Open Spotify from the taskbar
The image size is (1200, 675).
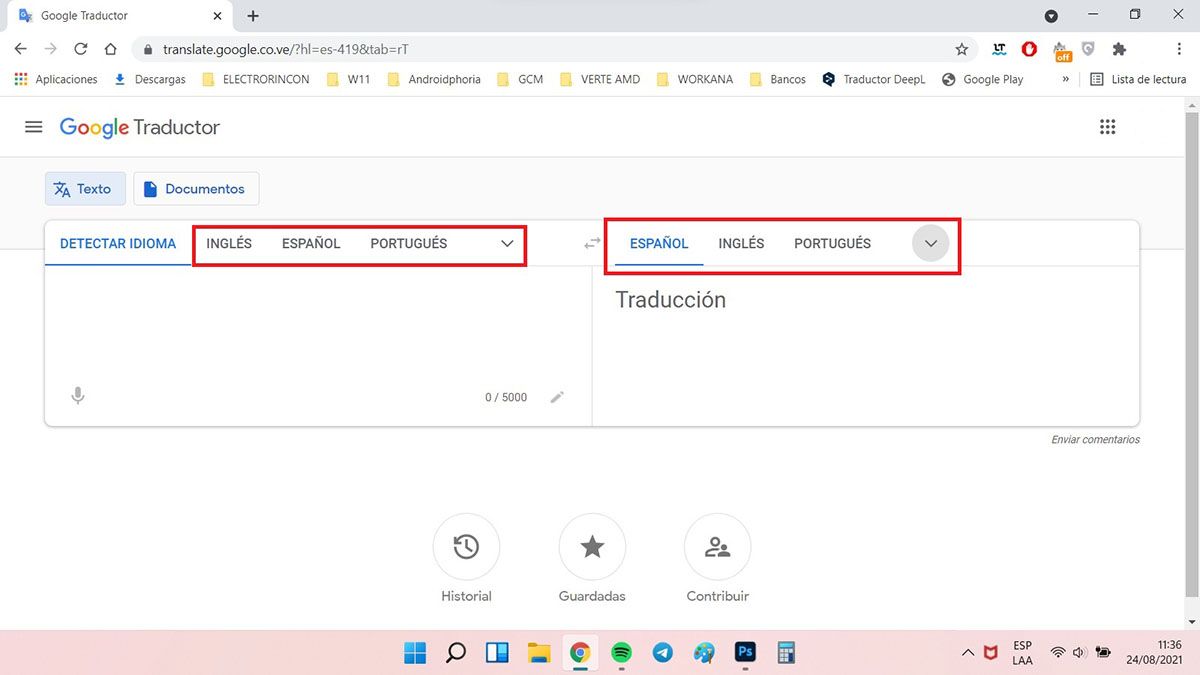click(621, 653)
